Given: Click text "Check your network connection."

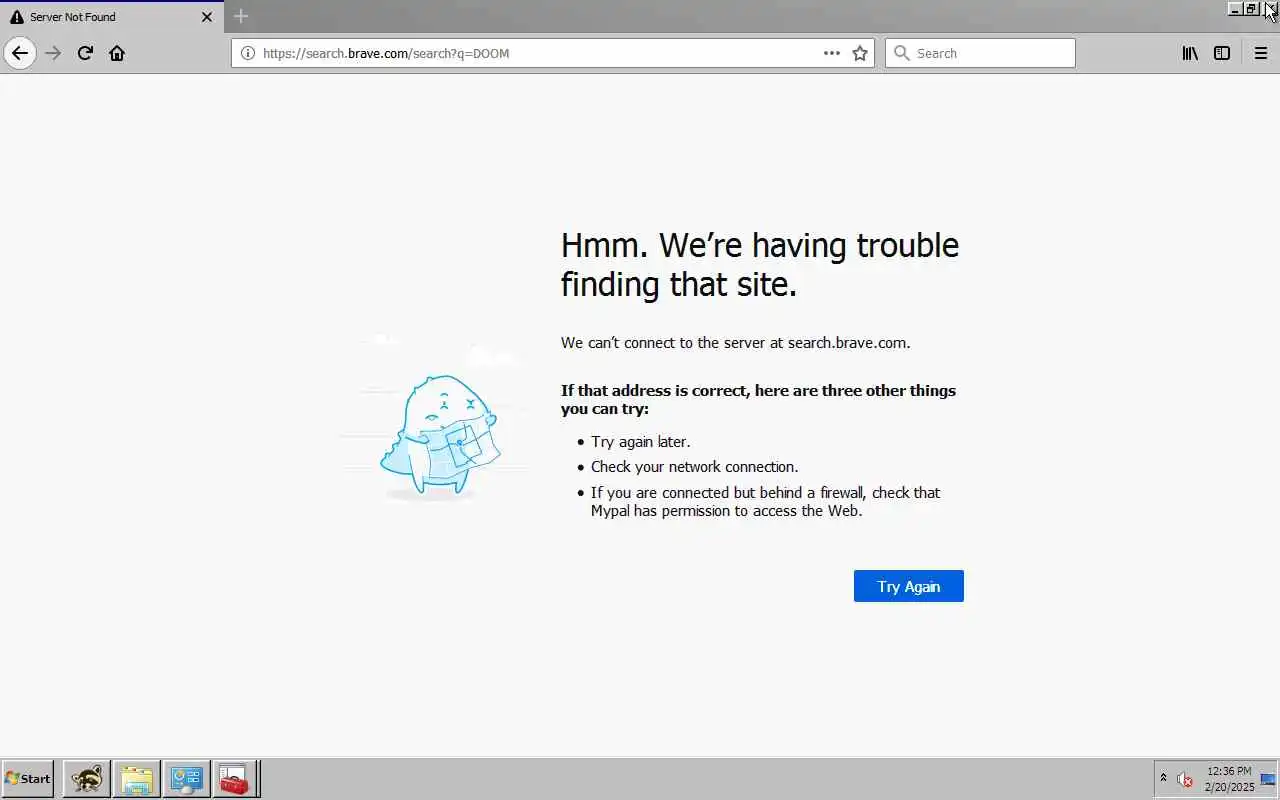Looking at the screenshot, I should (695, 467).
